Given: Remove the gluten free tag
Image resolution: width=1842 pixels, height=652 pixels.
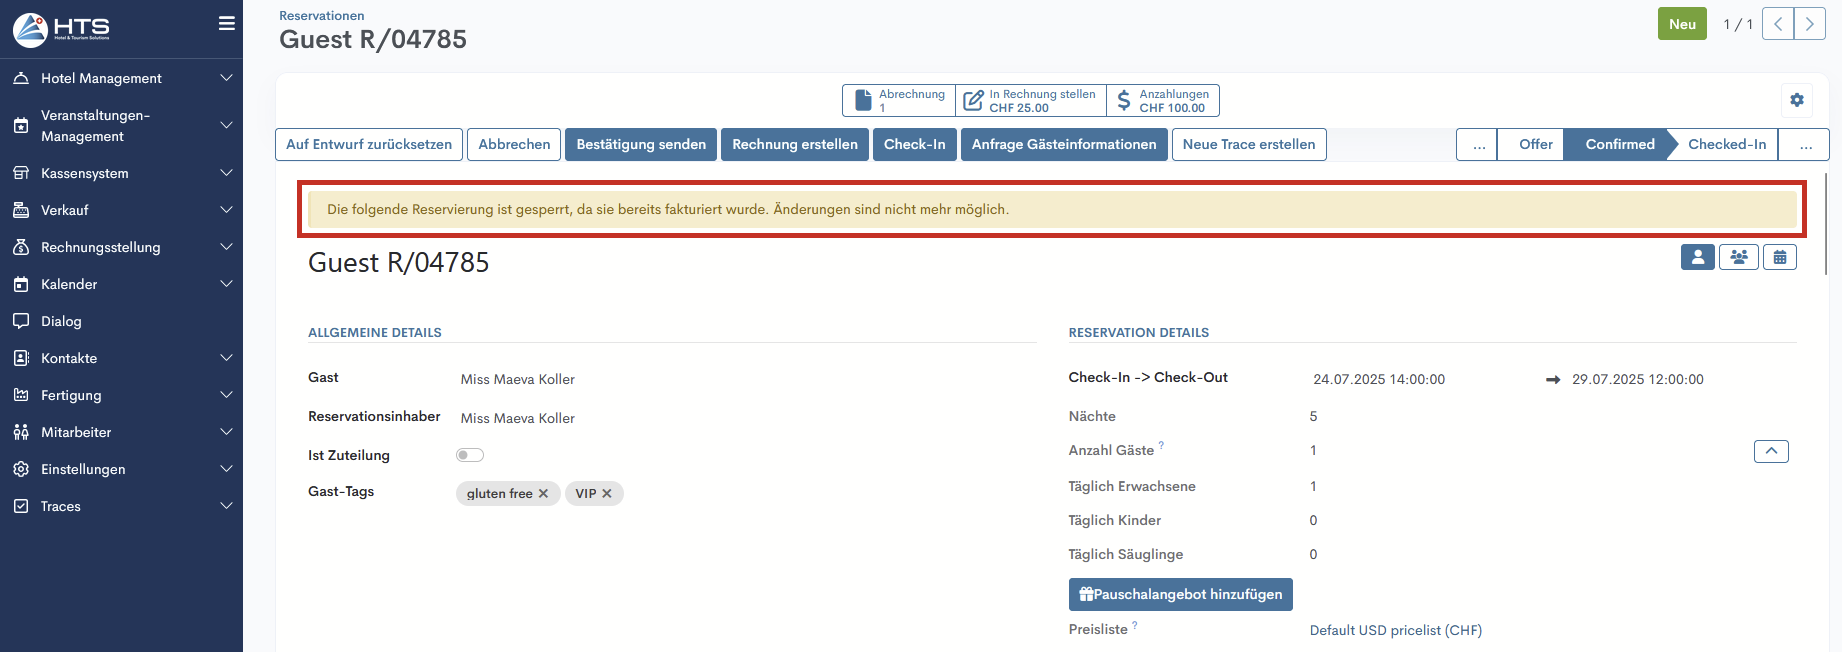Looking at the screenshot, I should coord(544,494).
